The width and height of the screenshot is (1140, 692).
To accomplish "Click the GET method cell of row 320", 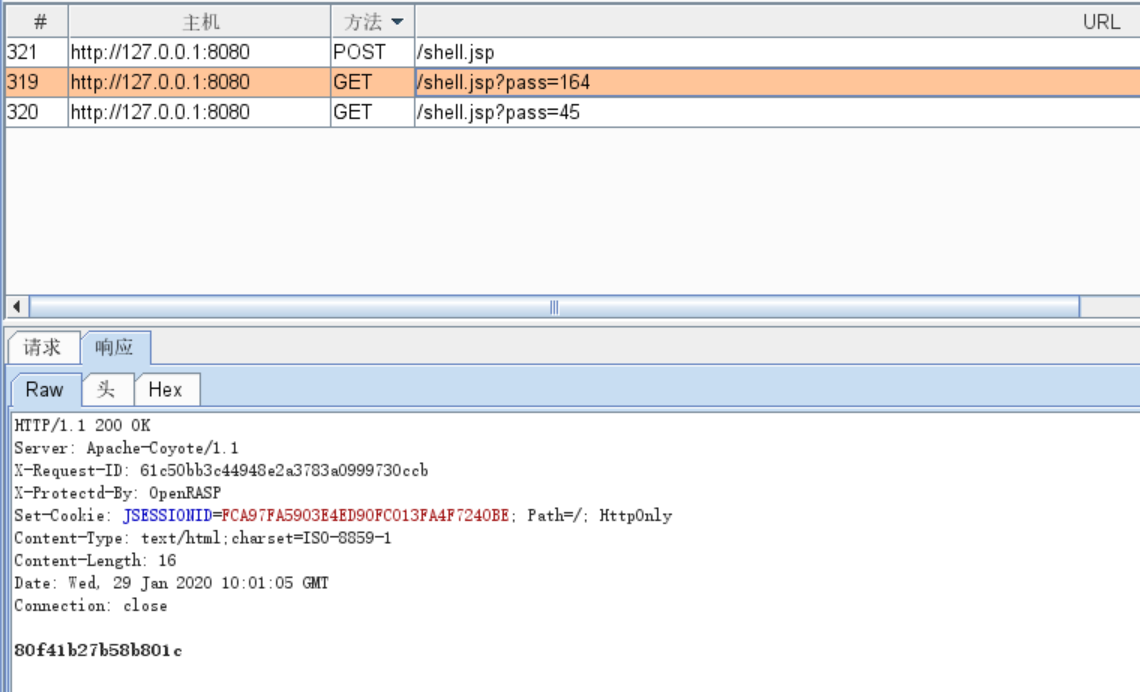I will (372, 112).
